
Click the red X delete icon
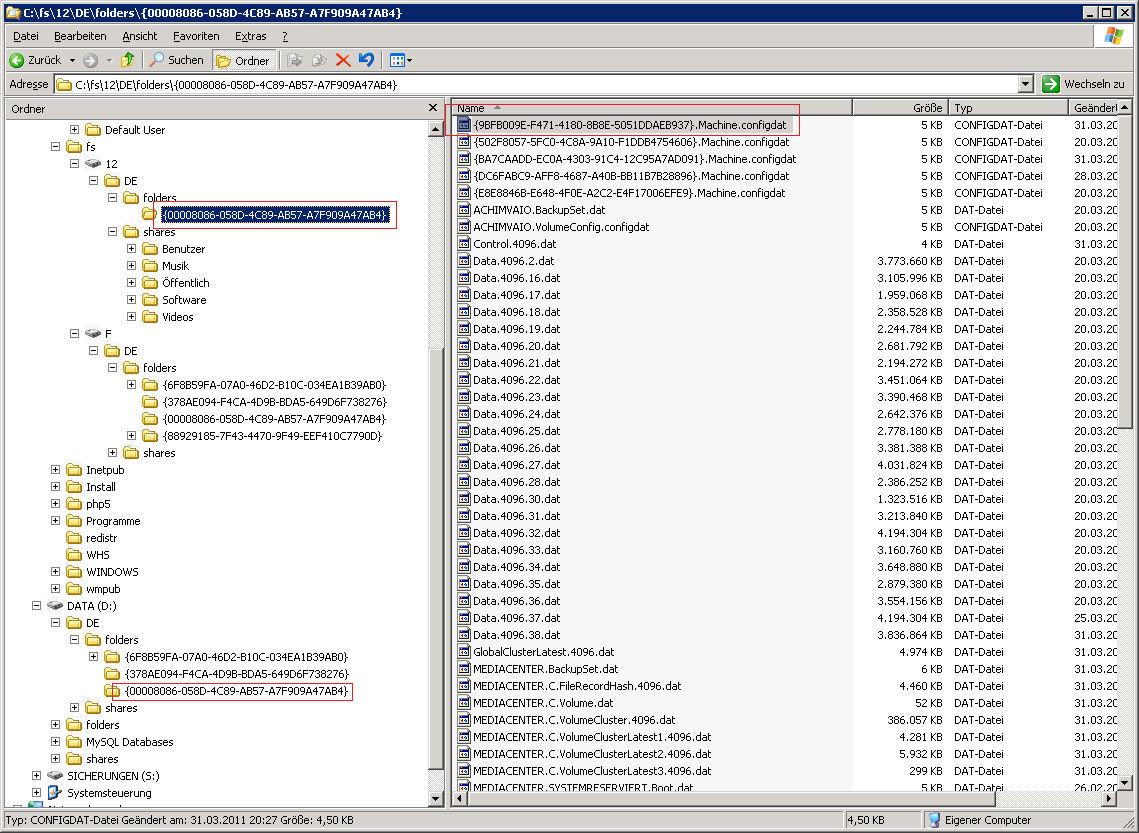point(343,60)
